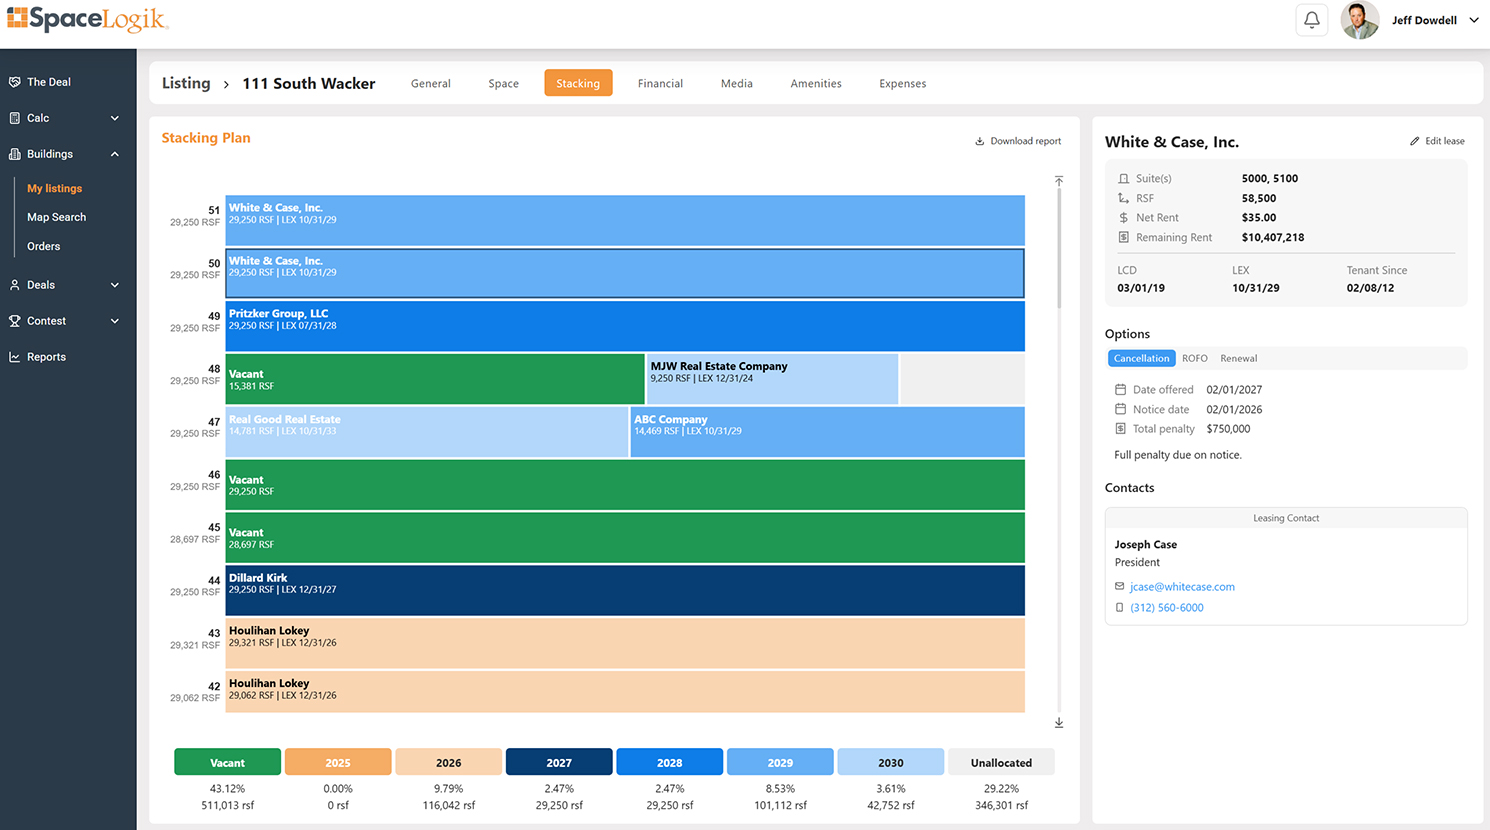Click the jcase@whitecase.com email link

(1182, 587)
